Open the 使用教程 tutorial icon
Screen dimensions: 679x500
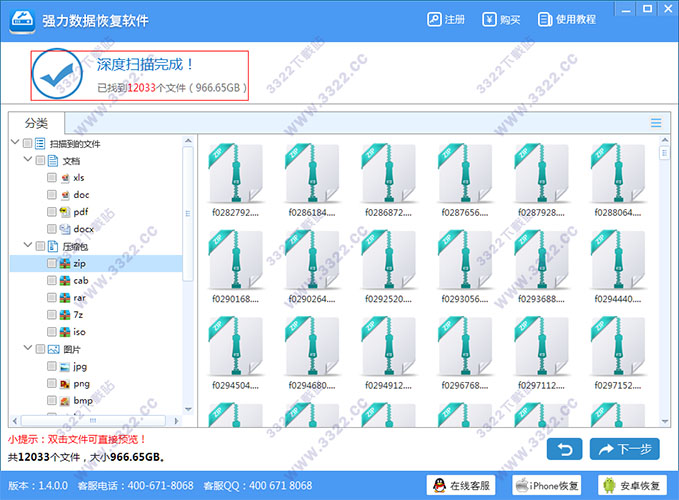(x=545, y=19)
